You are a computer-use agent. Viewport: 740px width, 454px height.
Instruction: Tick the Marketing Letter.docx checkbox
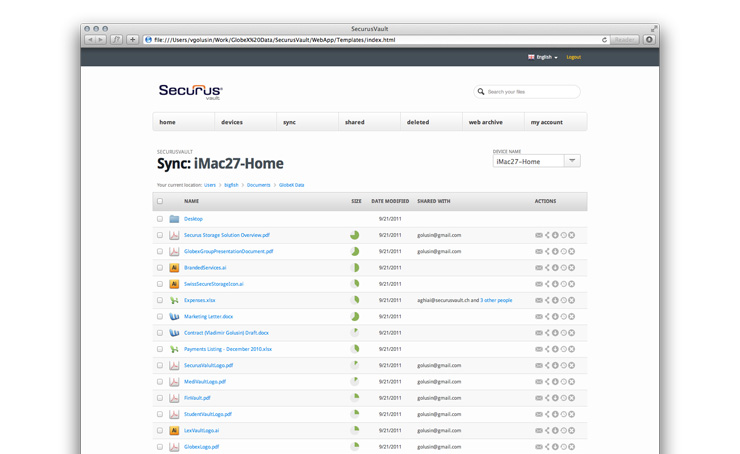[x=160, y=317]
